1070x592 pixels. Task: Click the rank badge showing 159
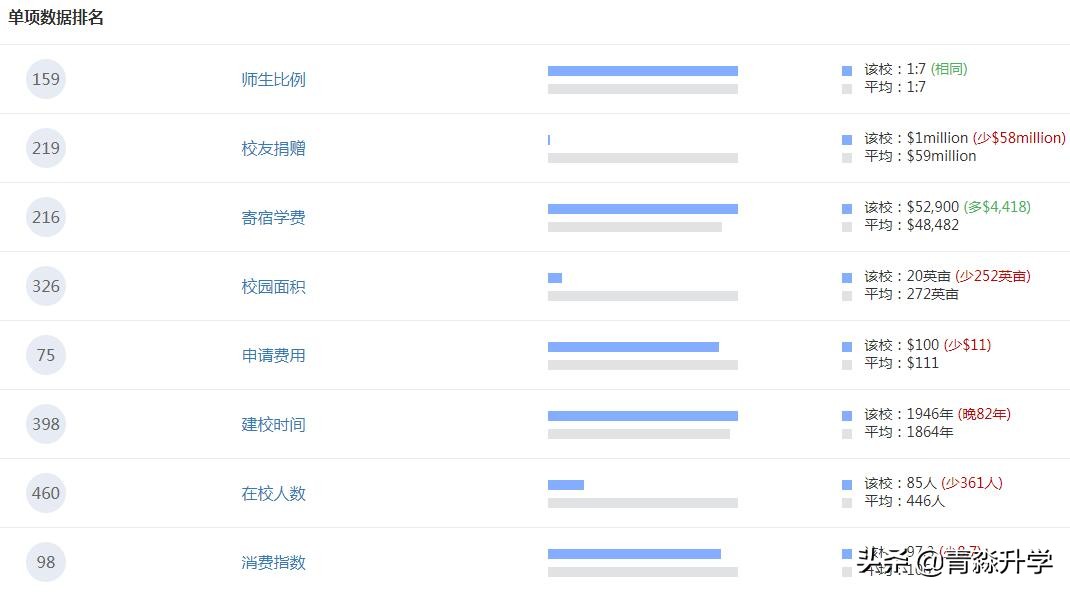point(45,79)
